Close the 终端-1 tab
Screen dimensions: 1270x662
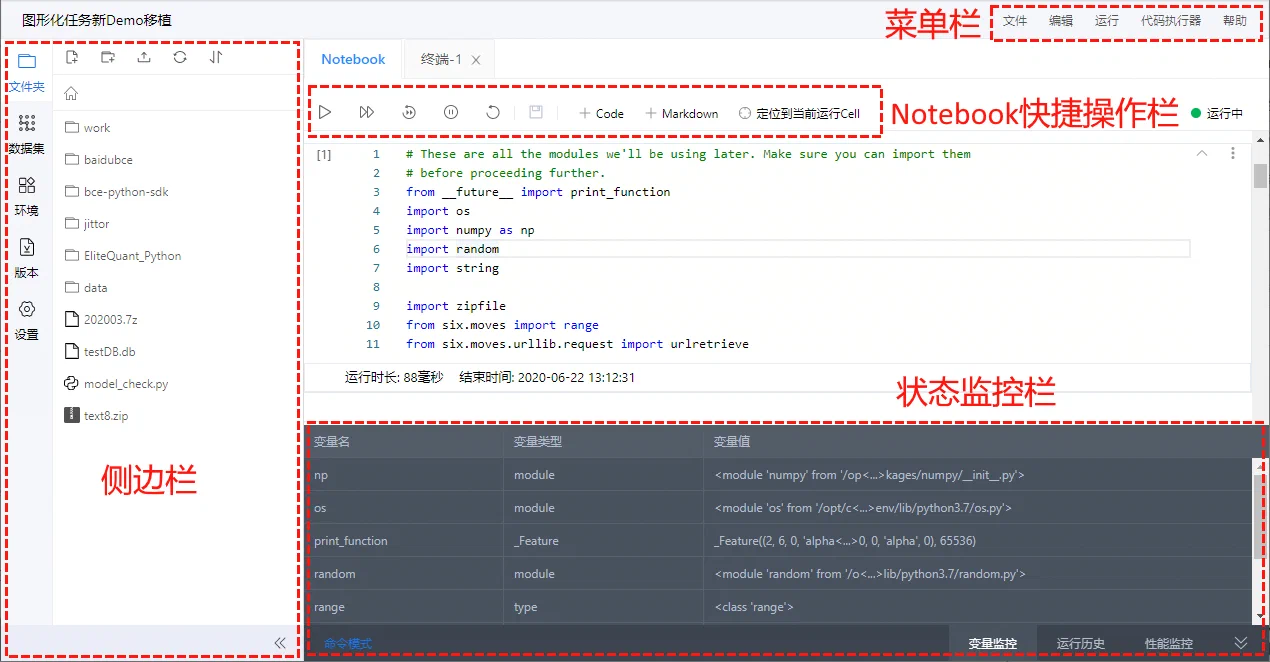coord(476,60)
